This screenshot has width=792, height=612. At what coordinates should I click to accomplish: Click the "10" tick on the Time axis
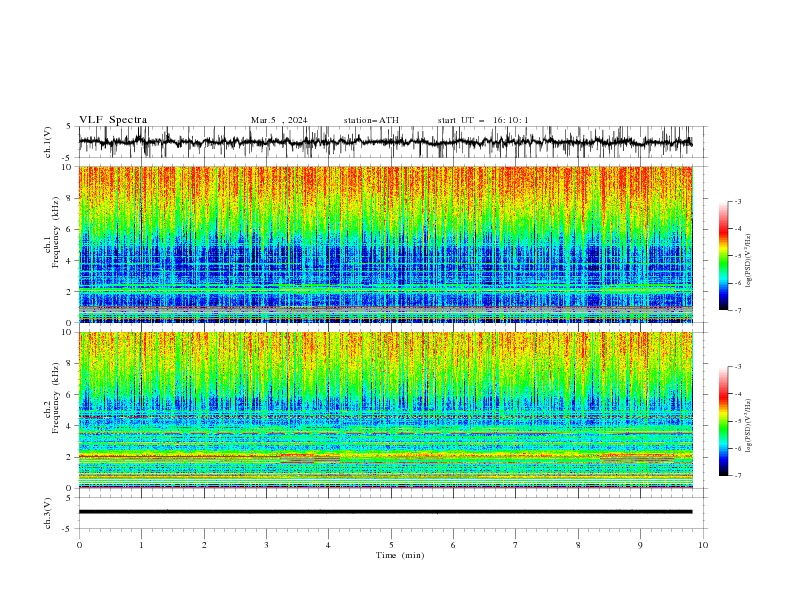(x=703, y=545)
